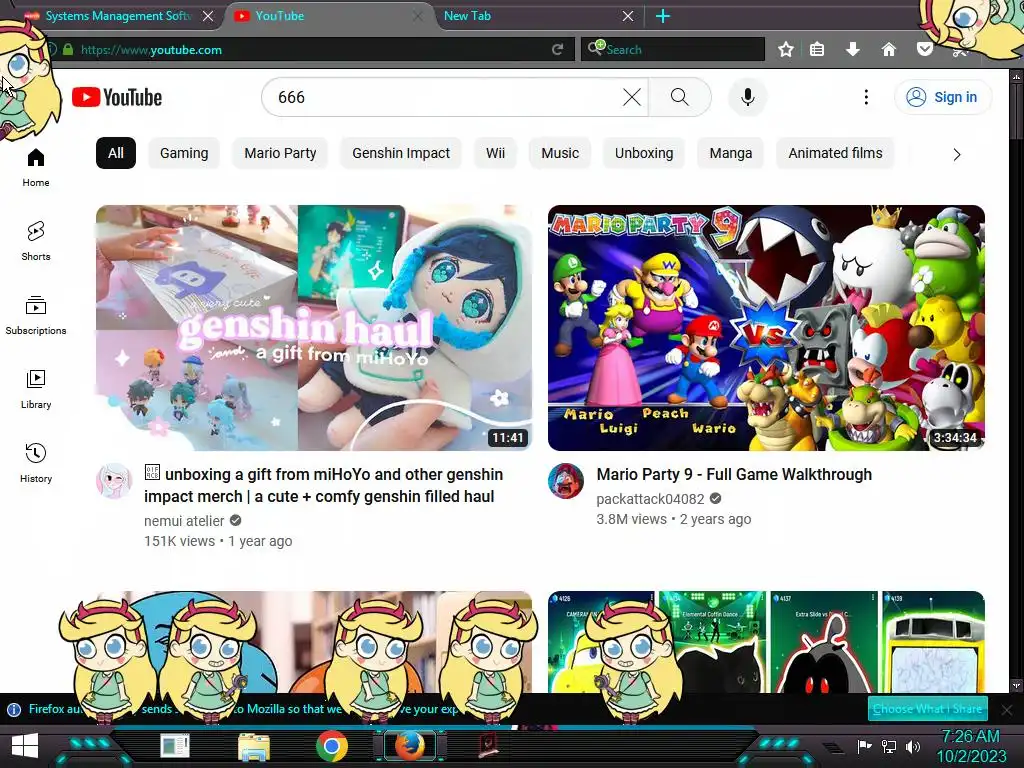The height and width of the screenshot is (768, 1024).
Task: Click the Firefox Search box
Action: click(673, 50)
